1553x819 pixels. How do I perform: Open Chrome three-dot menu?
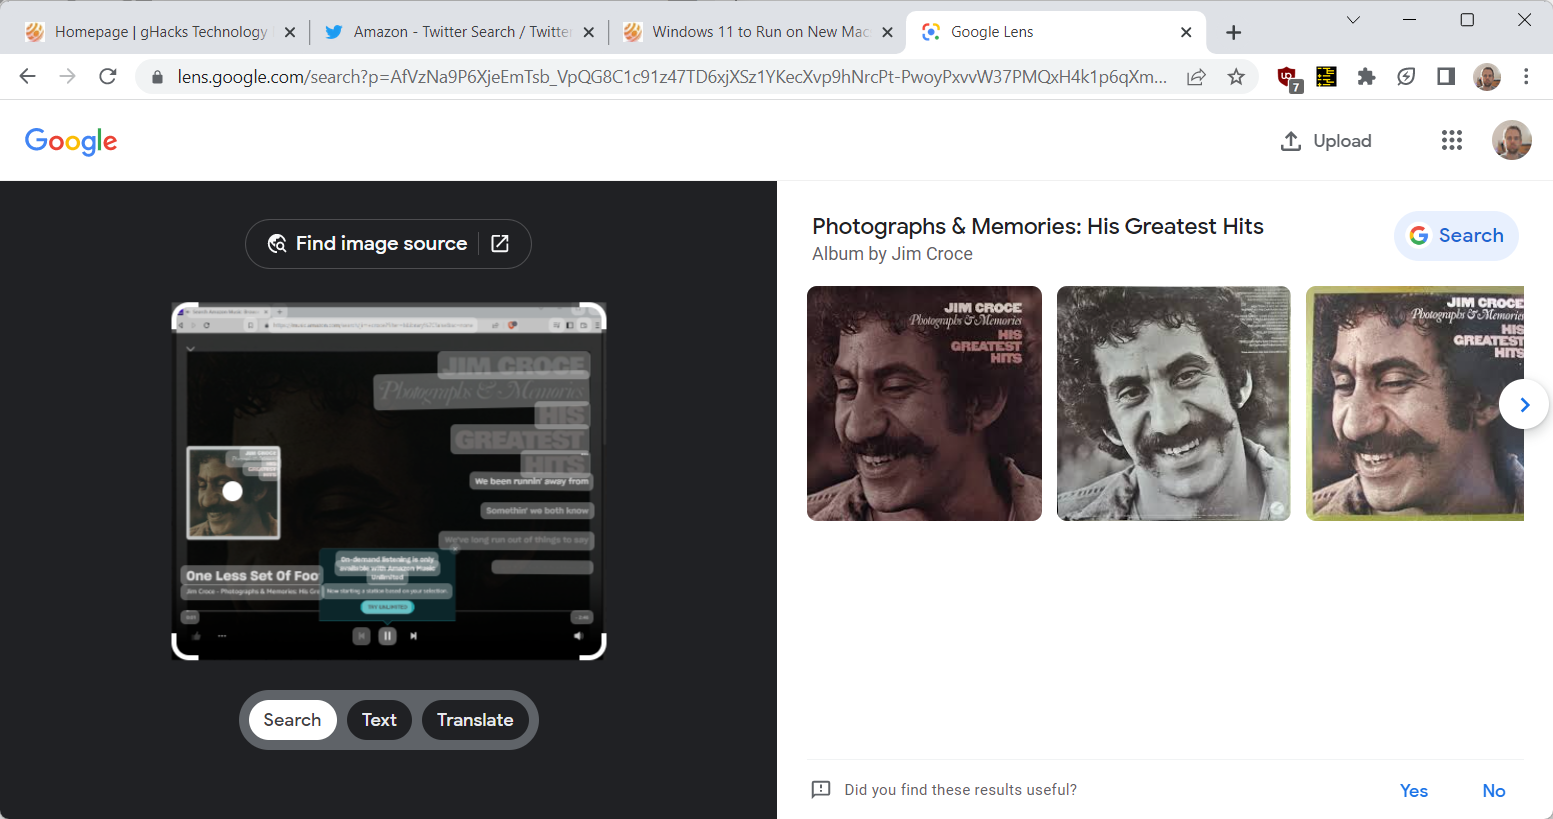tap(1526, 77)
